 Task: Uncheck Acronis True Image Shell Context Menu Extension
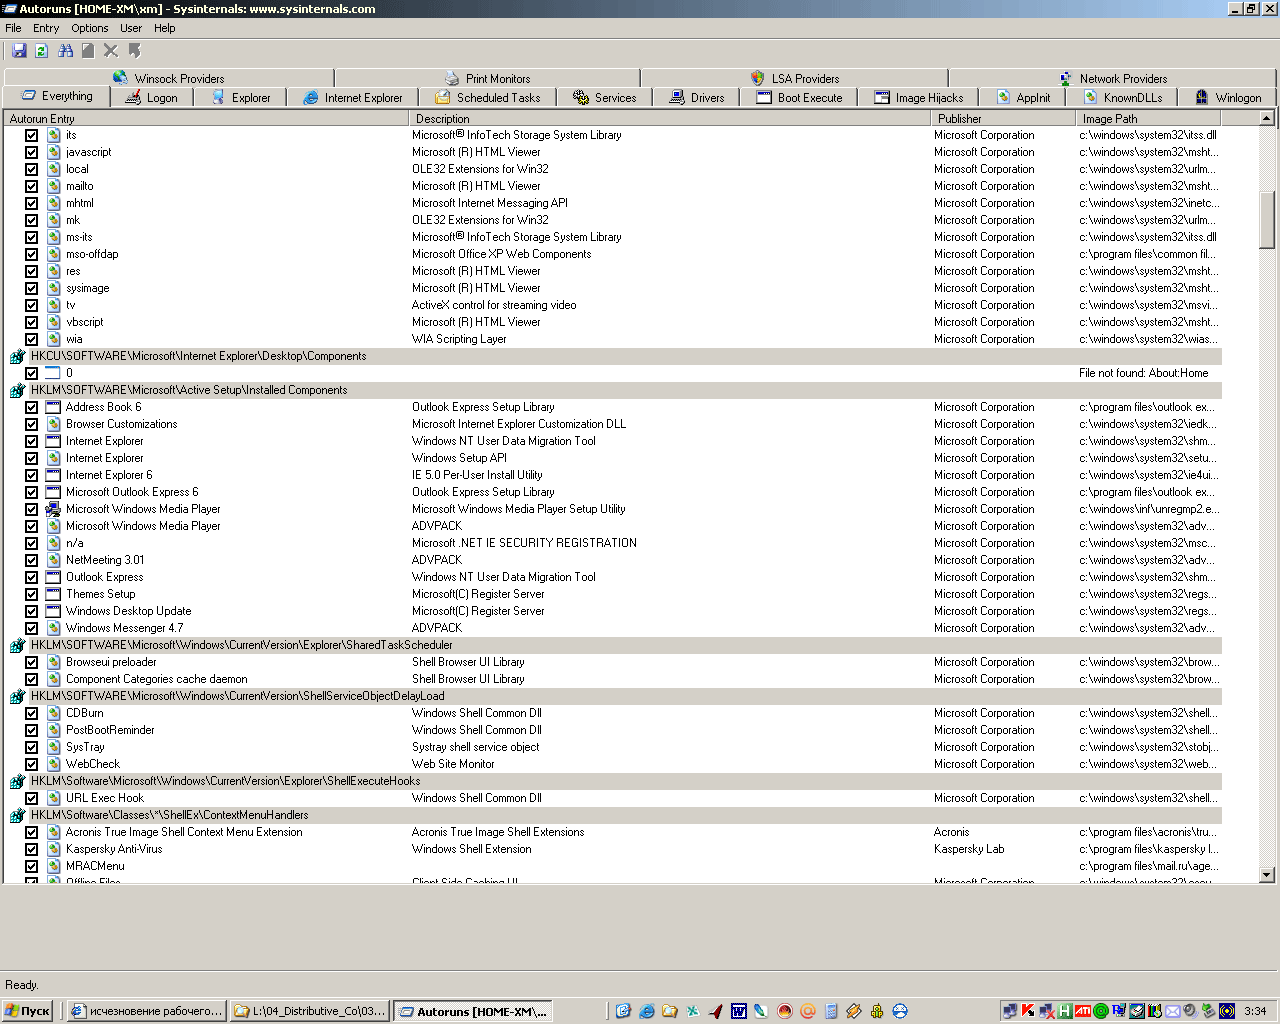31,833
